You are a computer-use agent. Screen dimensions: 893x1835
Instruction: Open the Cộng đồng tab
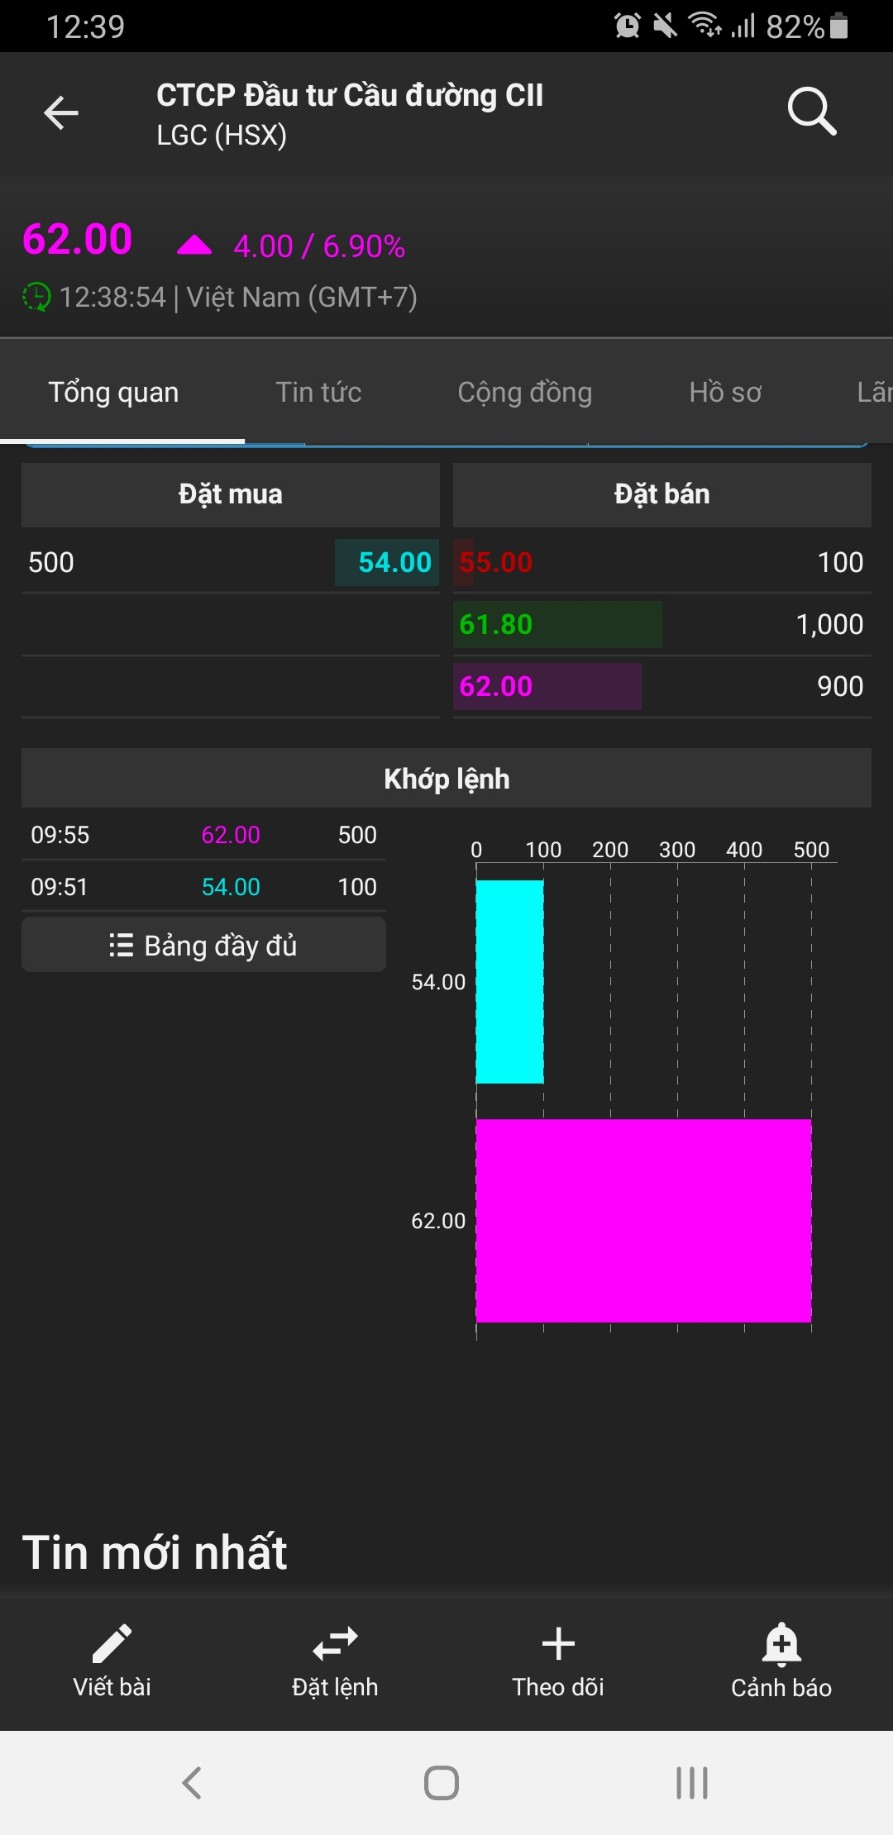coord(525,392)
